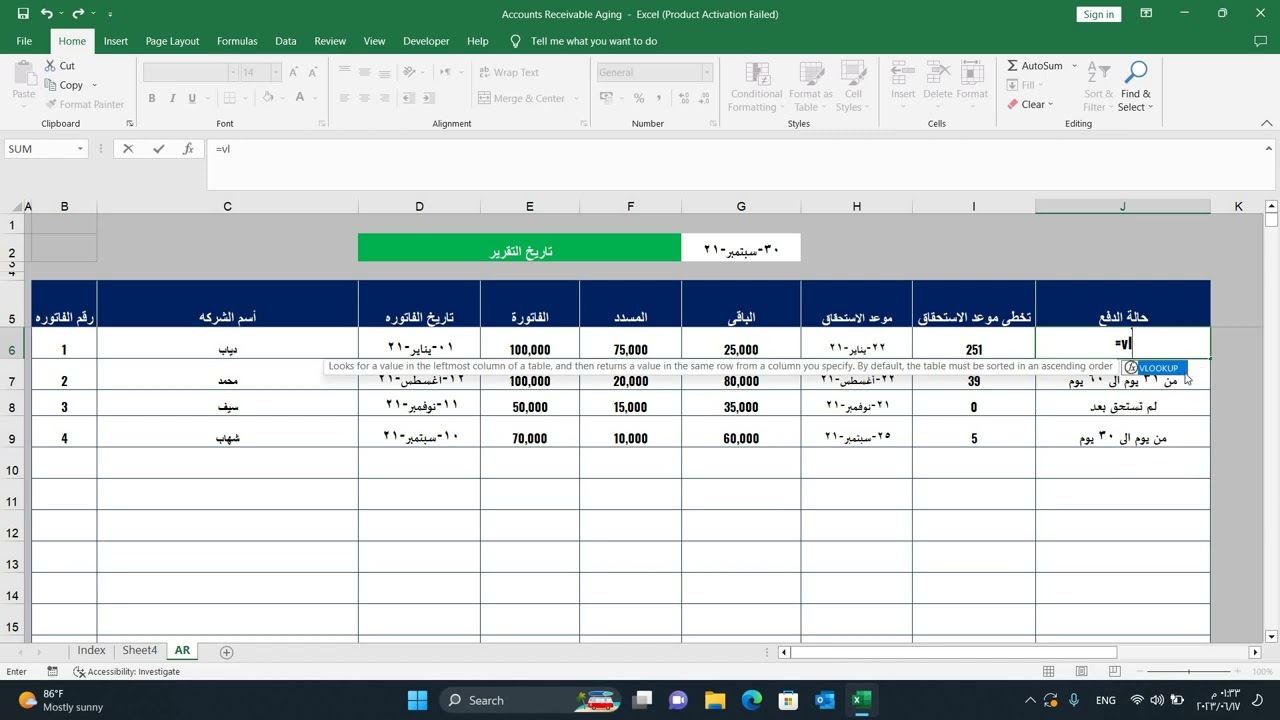Open the Developer tab
1280x720 pixels.
426,41
